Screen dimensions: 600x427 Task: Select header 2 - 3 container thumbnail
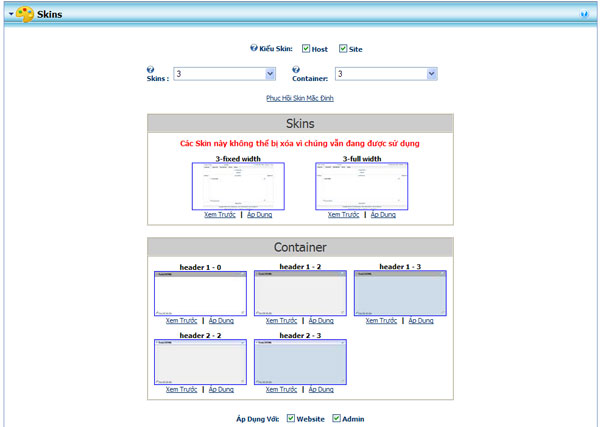(300, 362)
